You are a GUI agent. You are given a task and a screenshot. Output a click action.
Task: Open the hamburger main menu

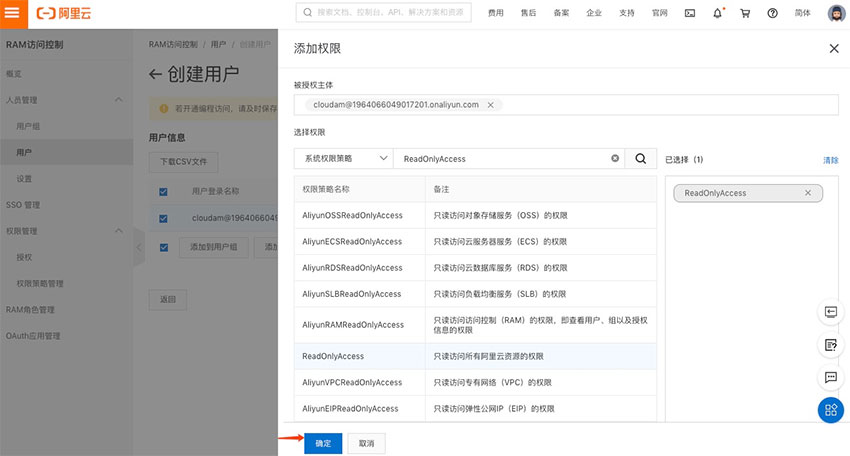[x=13, y=13]
